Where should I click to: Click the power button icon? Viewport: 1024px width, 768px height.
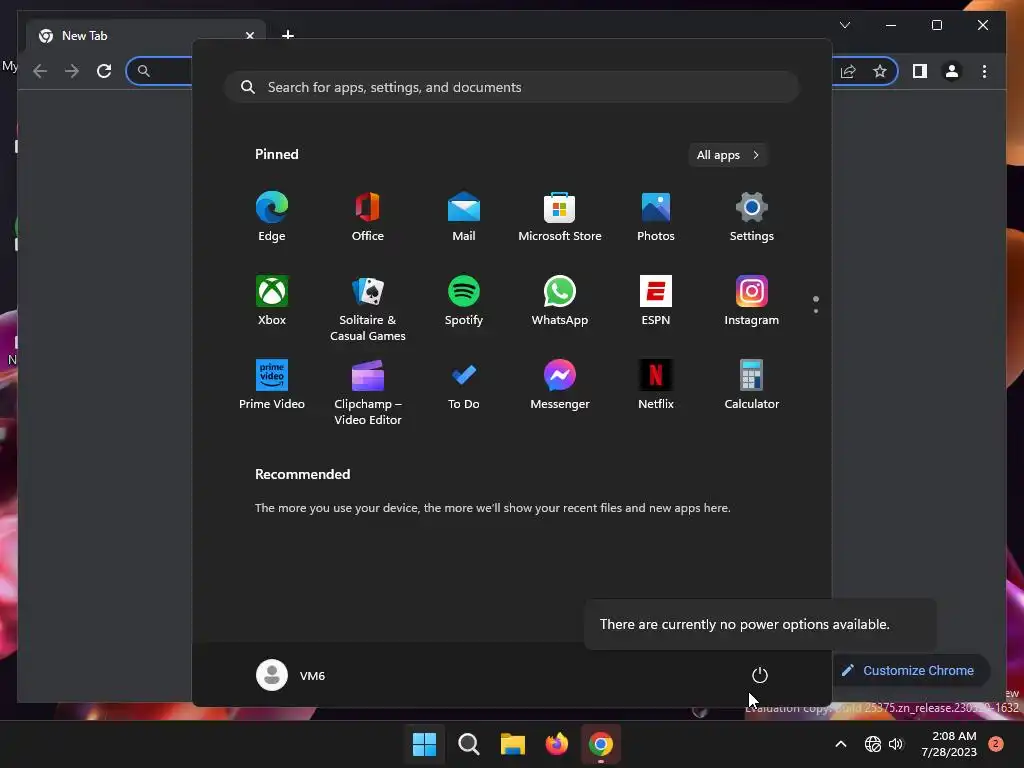pyautogui.click(x=760, y=675)
